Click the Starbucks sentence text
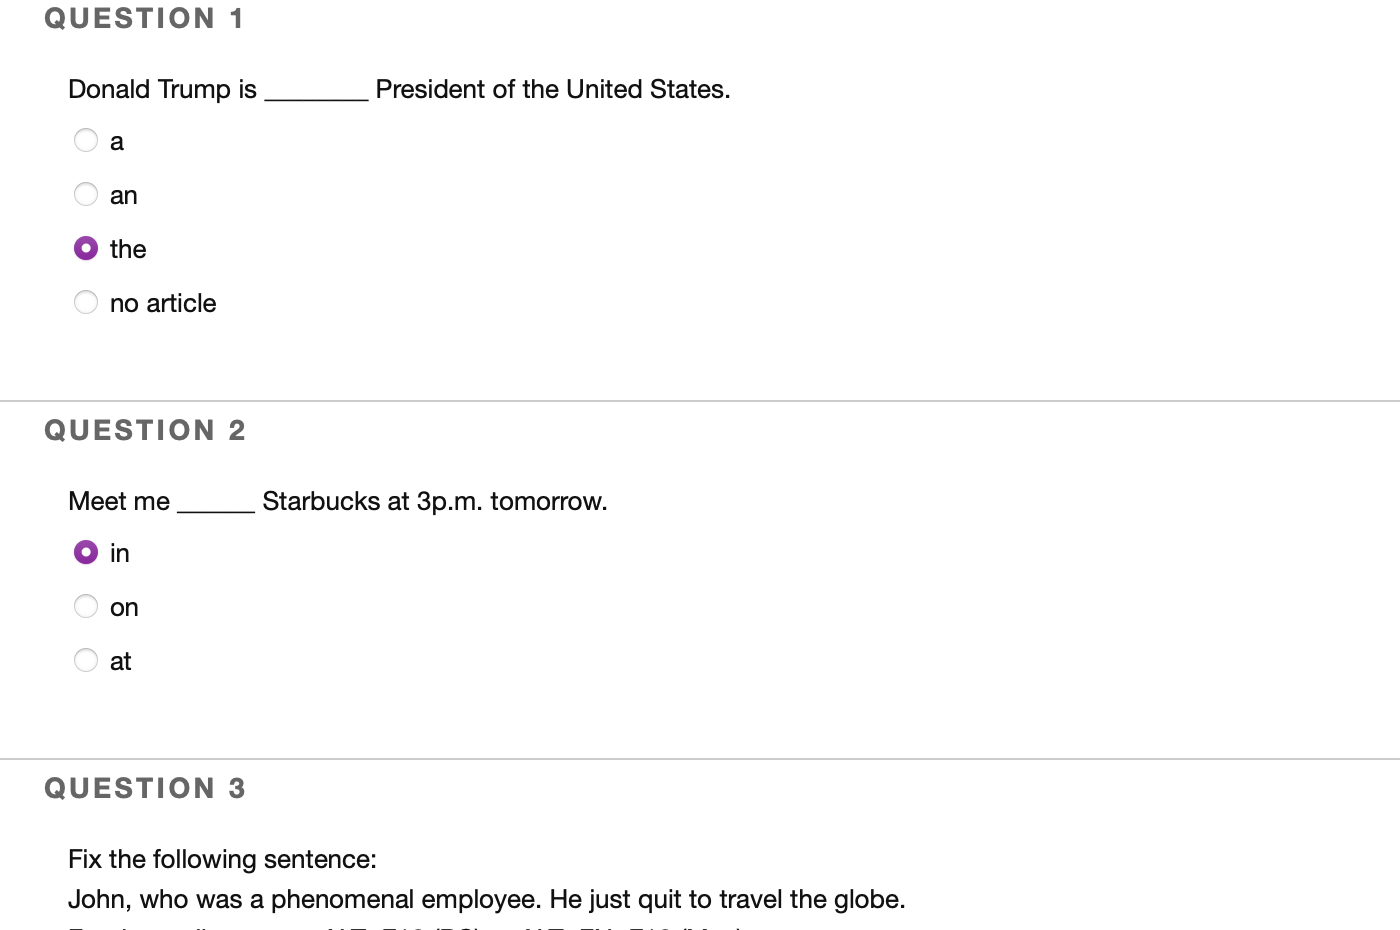Image resolution: width=1400 pixels, height=930 pixels. 337,501
